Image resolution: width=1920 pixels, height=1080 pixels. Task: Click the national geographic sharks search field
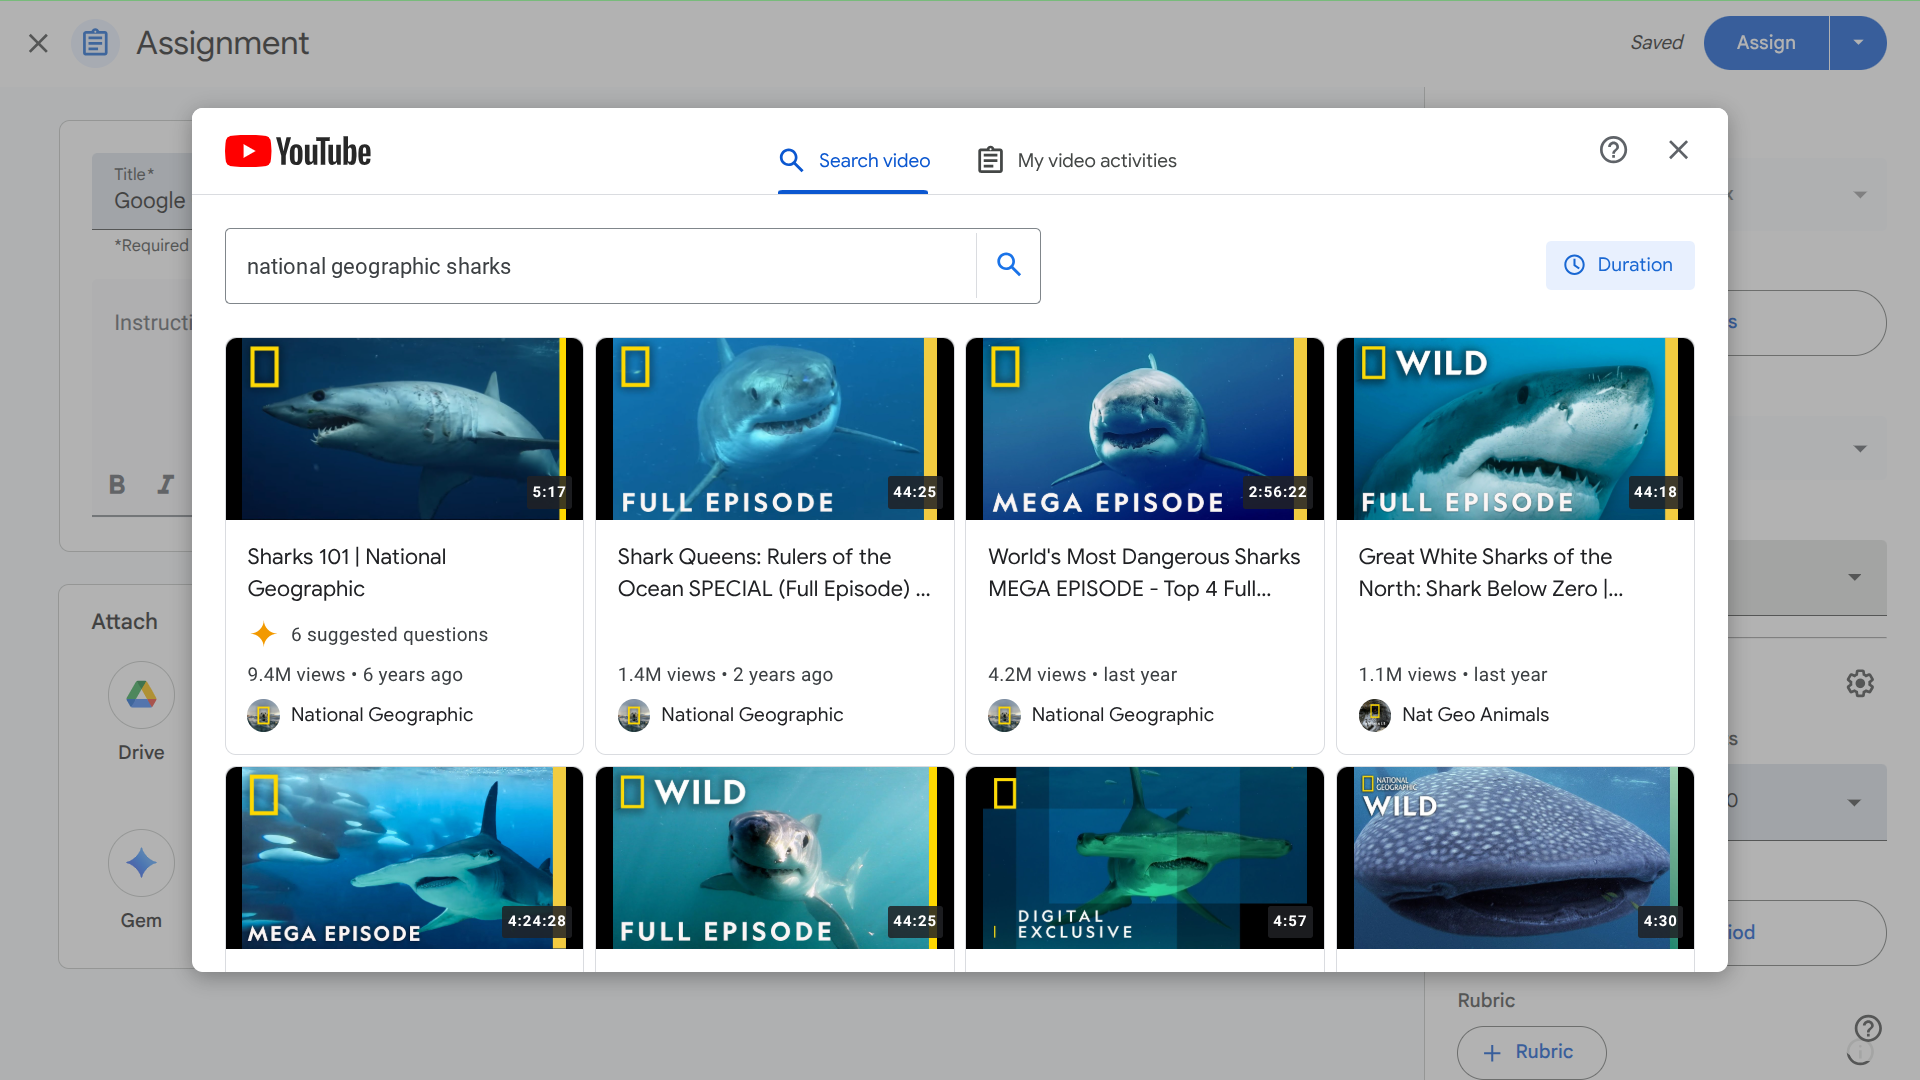(x=600, y=266)
